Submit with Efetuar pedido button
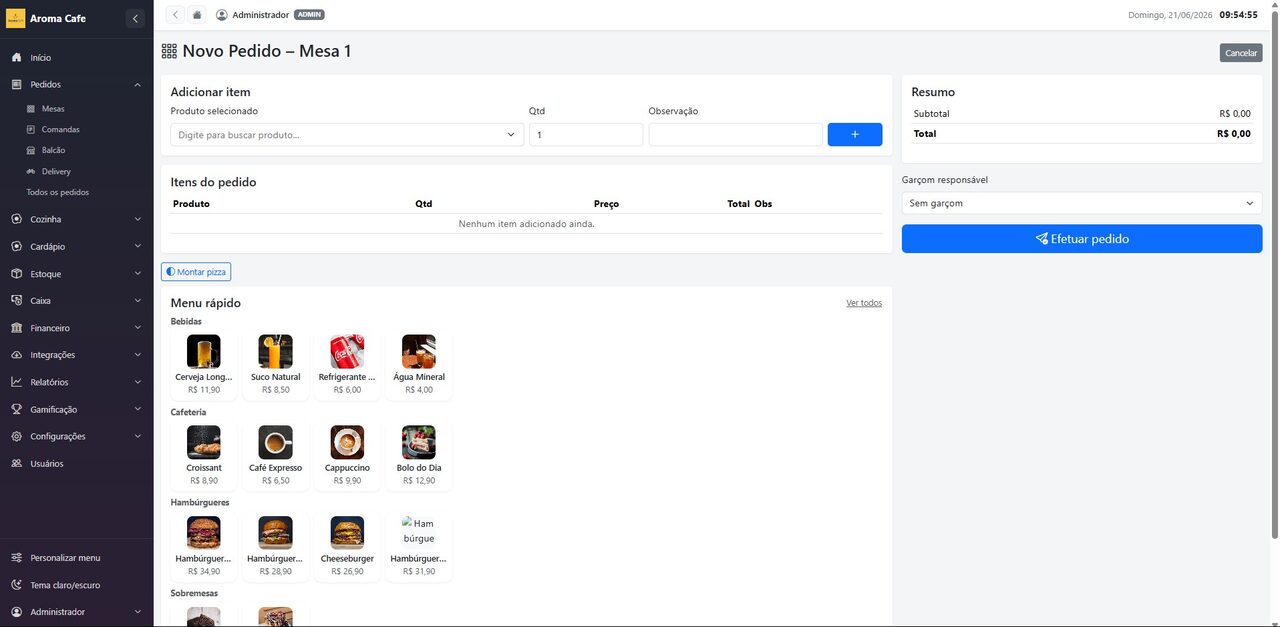1280x627 pixels. pos(1082,239)
